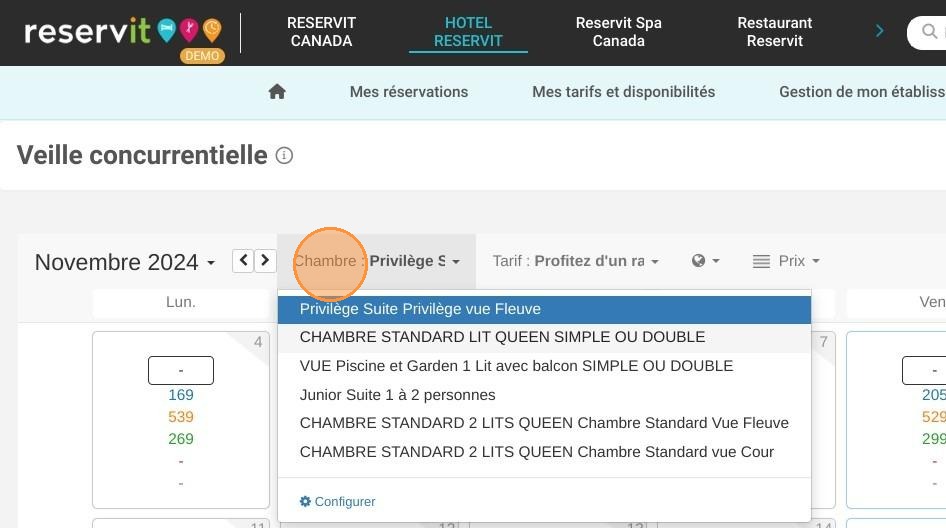
Task: Click the price box for Monday 4
Action: pos(181,370)
